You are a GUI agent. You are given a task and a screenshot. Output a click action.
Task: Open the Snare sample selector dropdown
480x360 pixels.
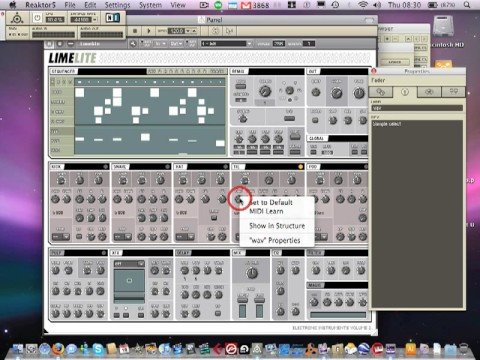123,237
